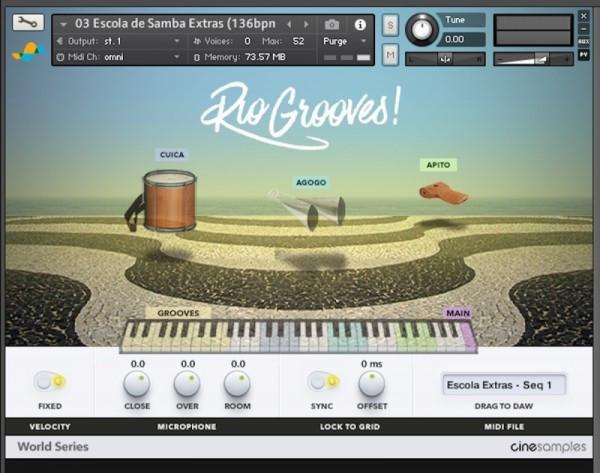The height and width of the screenshot is (473, 600).
Task: Click the OFFSET knob
Action: click(x=372, y=384)
